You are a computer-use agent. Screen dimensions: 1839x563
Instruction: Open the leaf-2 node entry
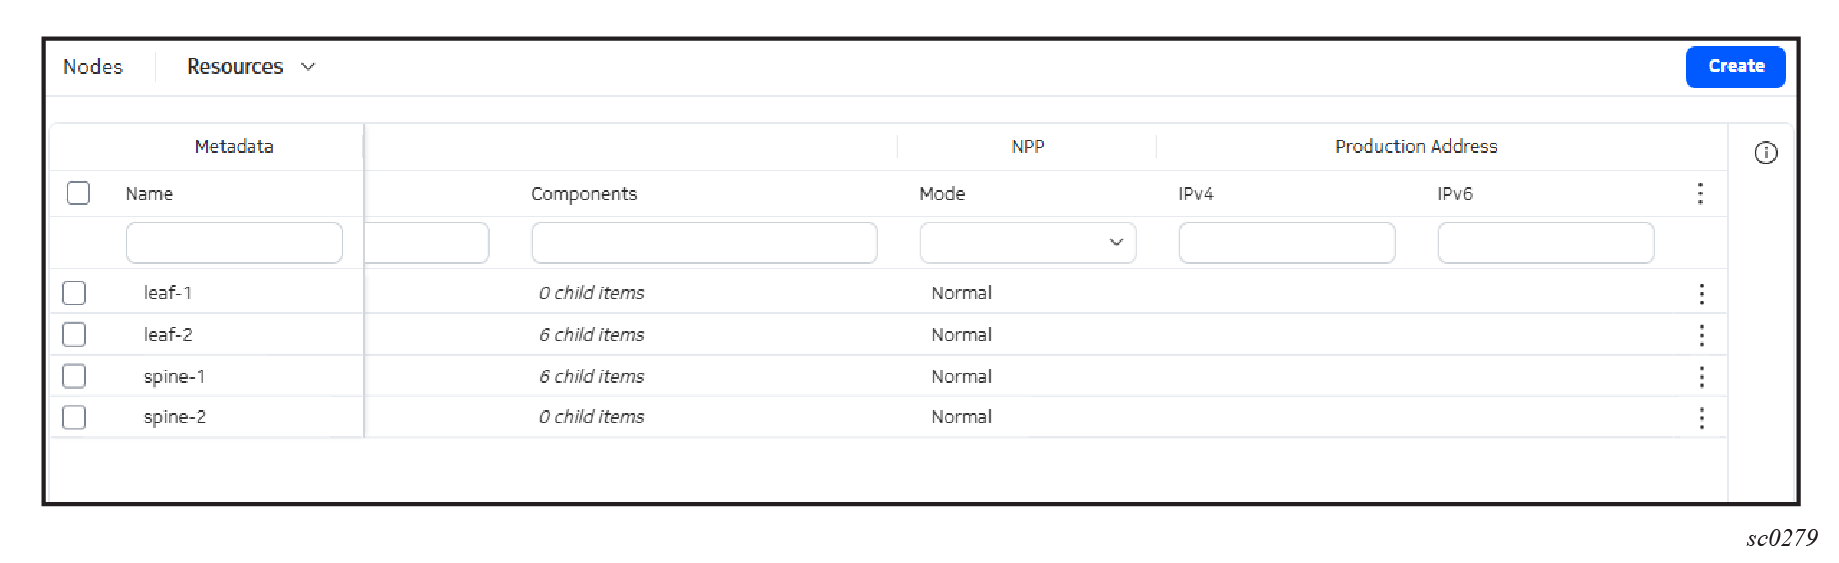168,335
